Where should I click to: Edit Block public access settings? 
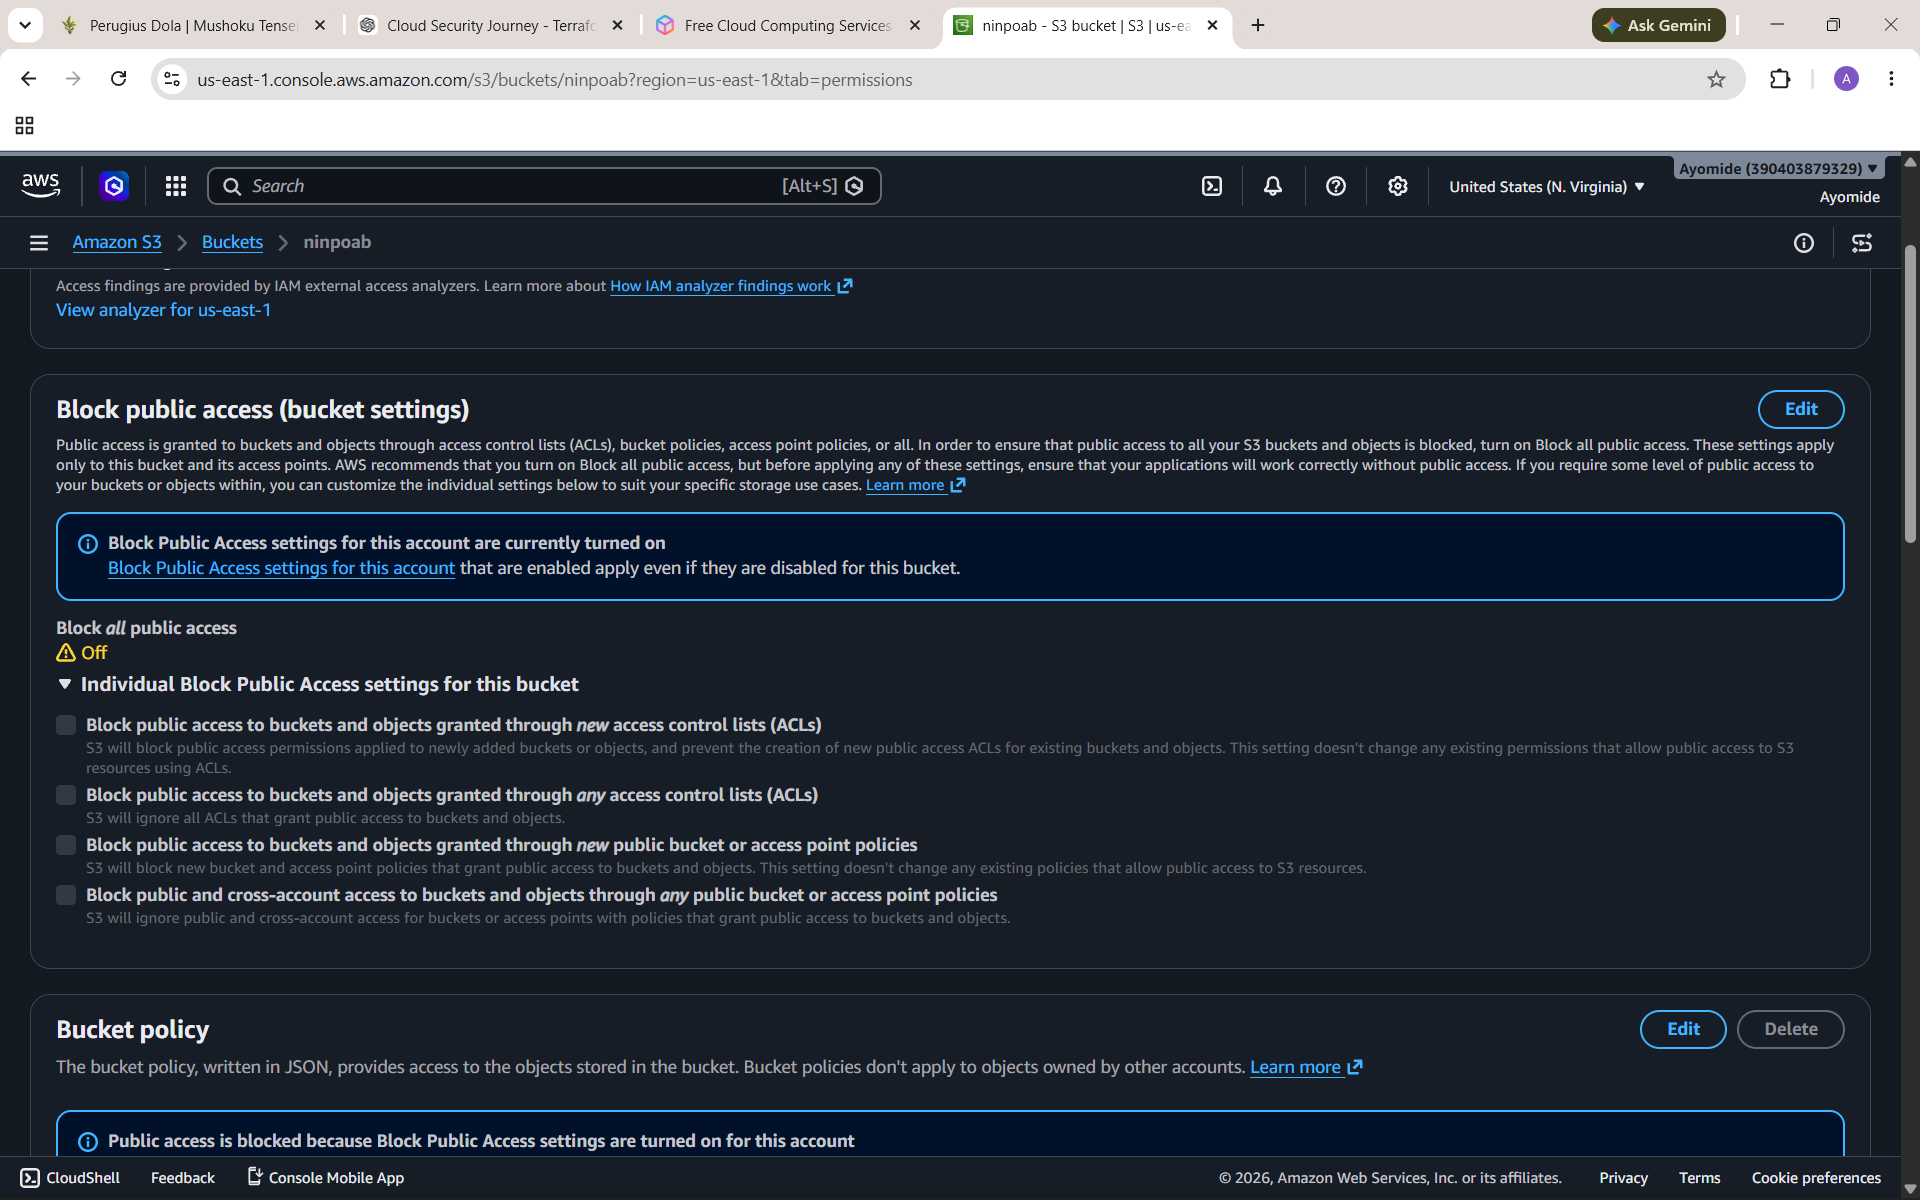[x=1801, y=409]
